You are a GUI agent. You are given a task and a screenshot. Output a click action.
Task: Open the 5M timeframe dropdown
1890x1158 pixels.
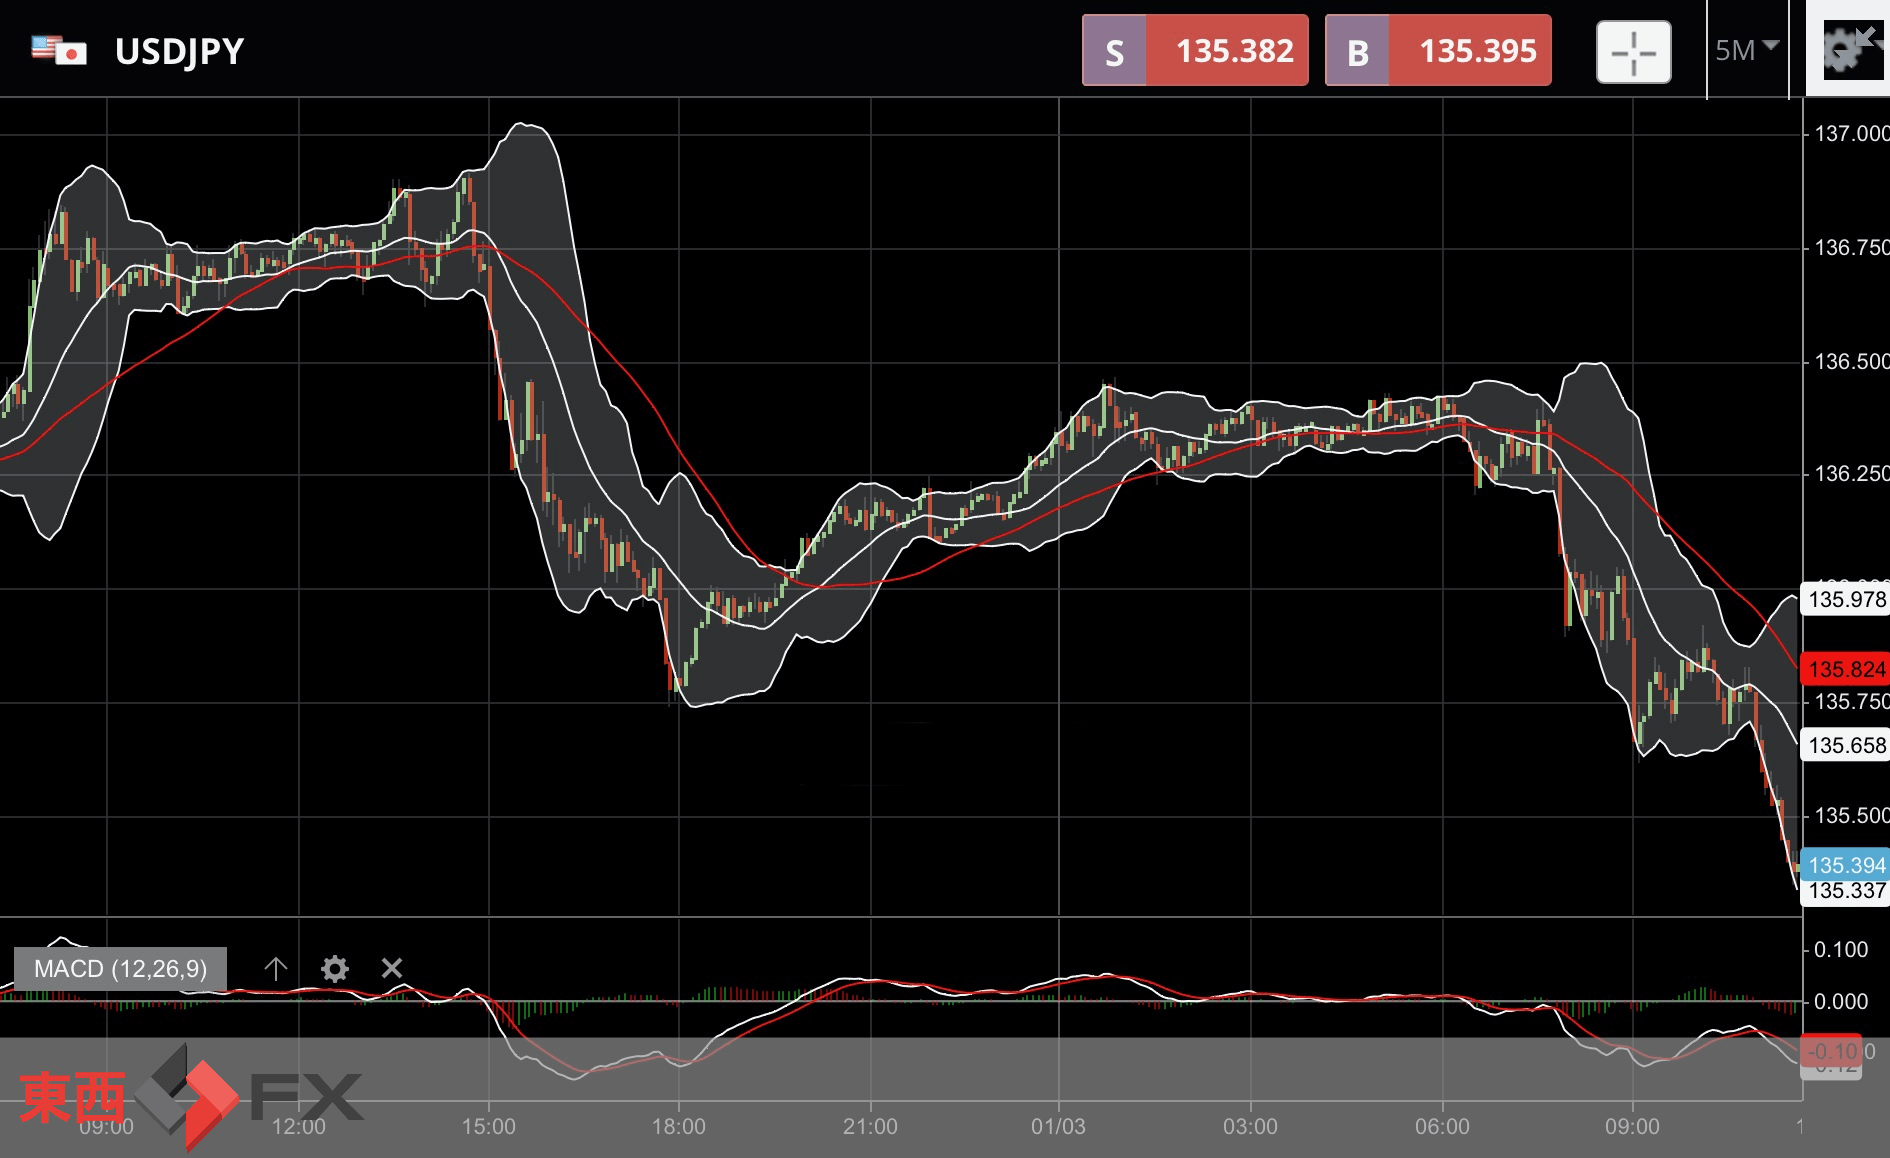(1746, 50)
